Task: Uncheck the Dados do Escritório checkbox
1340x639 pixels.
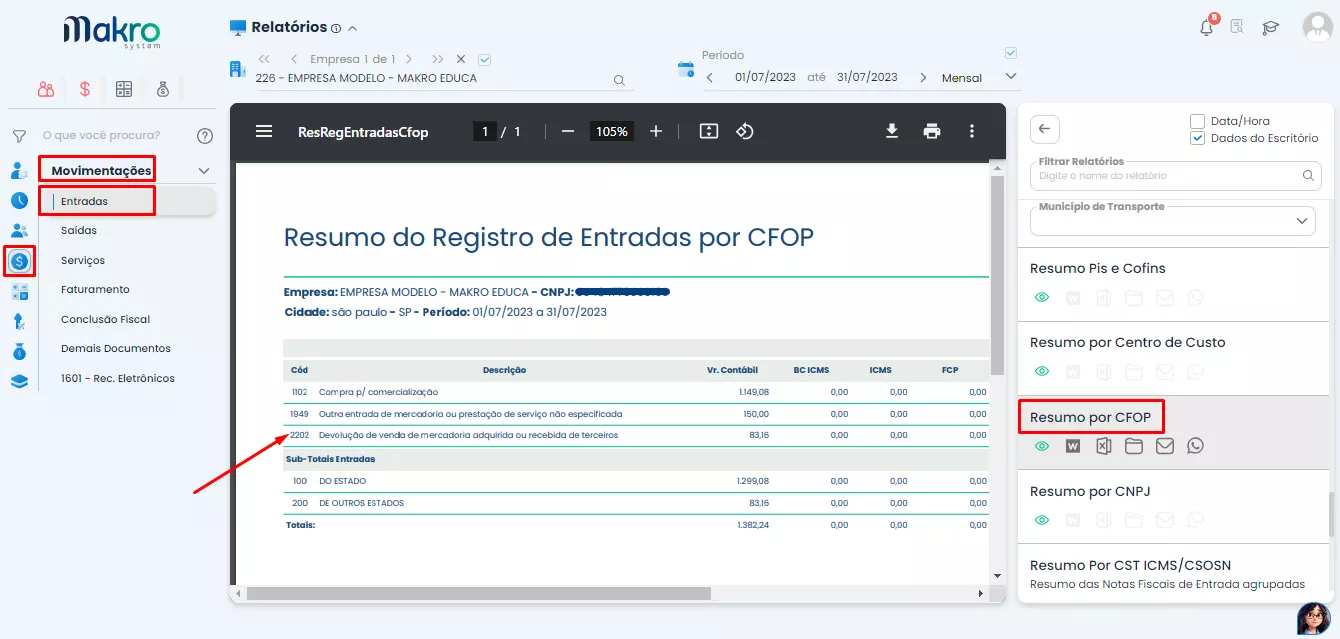Action: (1197, 138)
